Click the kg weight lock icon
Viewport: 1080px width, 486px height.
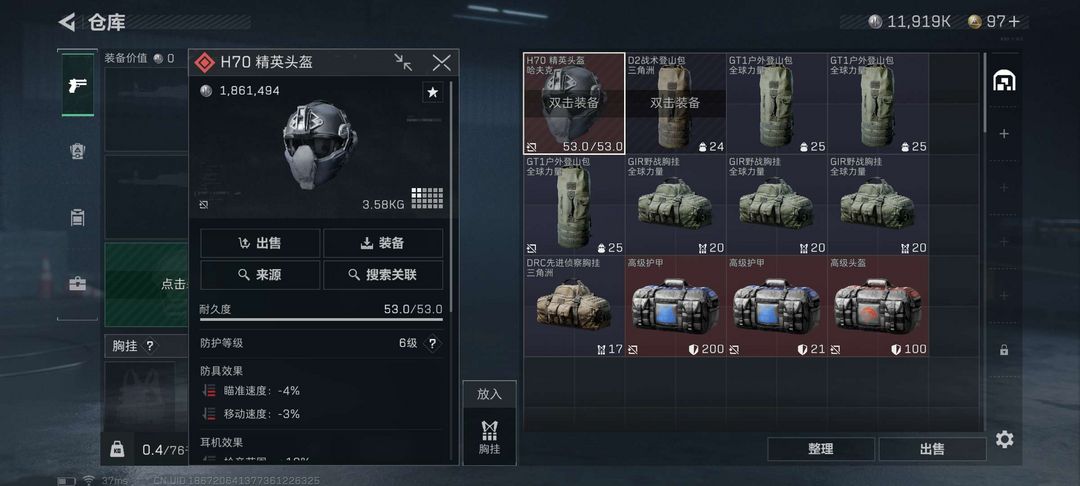tap(117, 449)
